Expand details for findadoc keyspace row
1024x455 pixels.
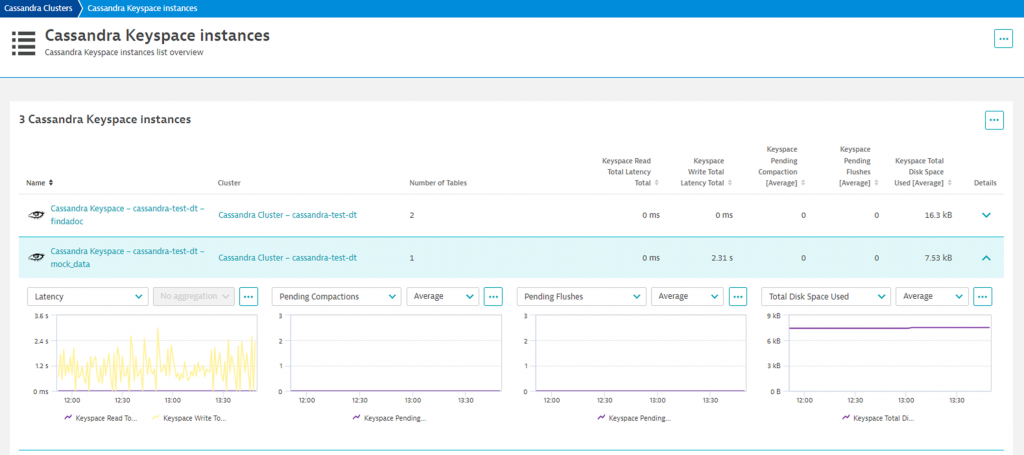[986, 215]
